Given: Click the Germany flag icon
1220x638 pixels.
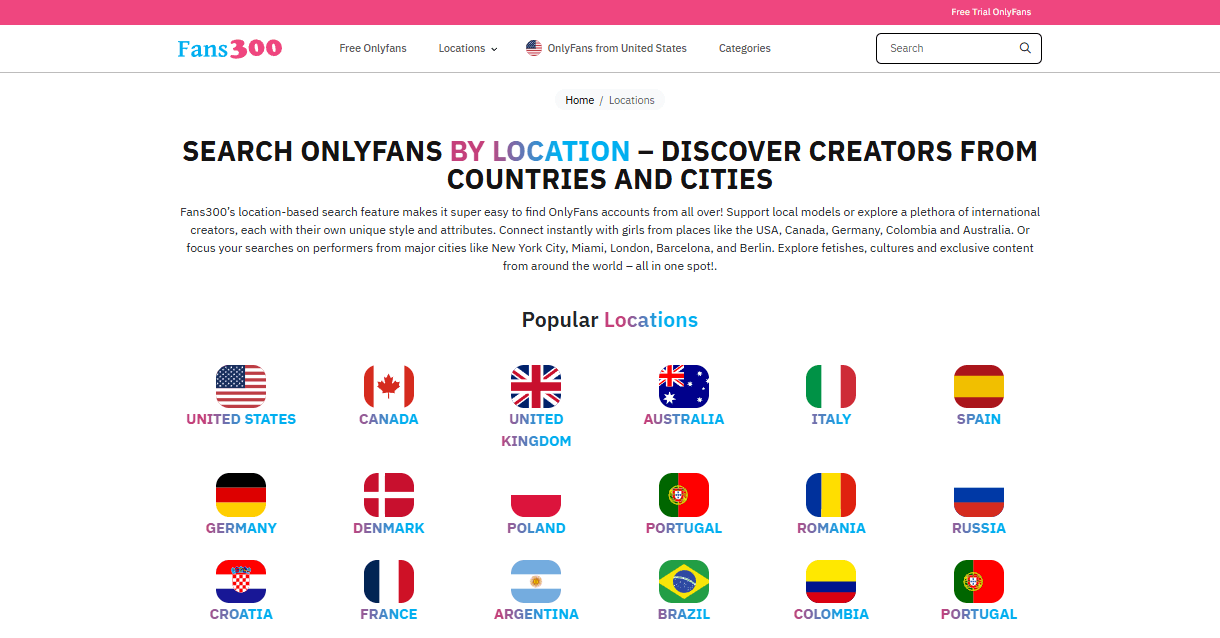Looking at the screenshot, I should coord(241,495).
